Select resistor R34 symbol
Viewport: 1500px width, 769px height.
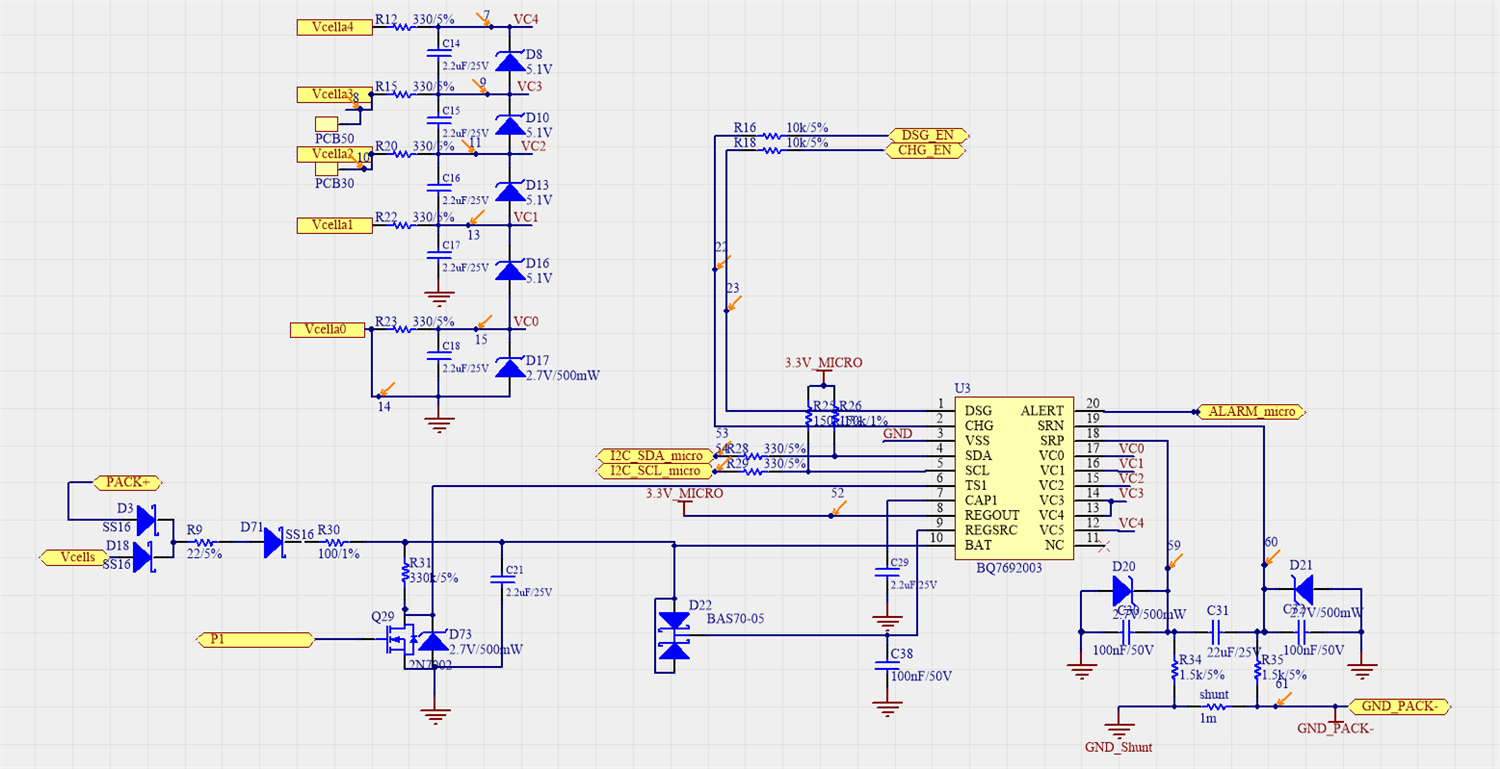tap(1174, 671)
